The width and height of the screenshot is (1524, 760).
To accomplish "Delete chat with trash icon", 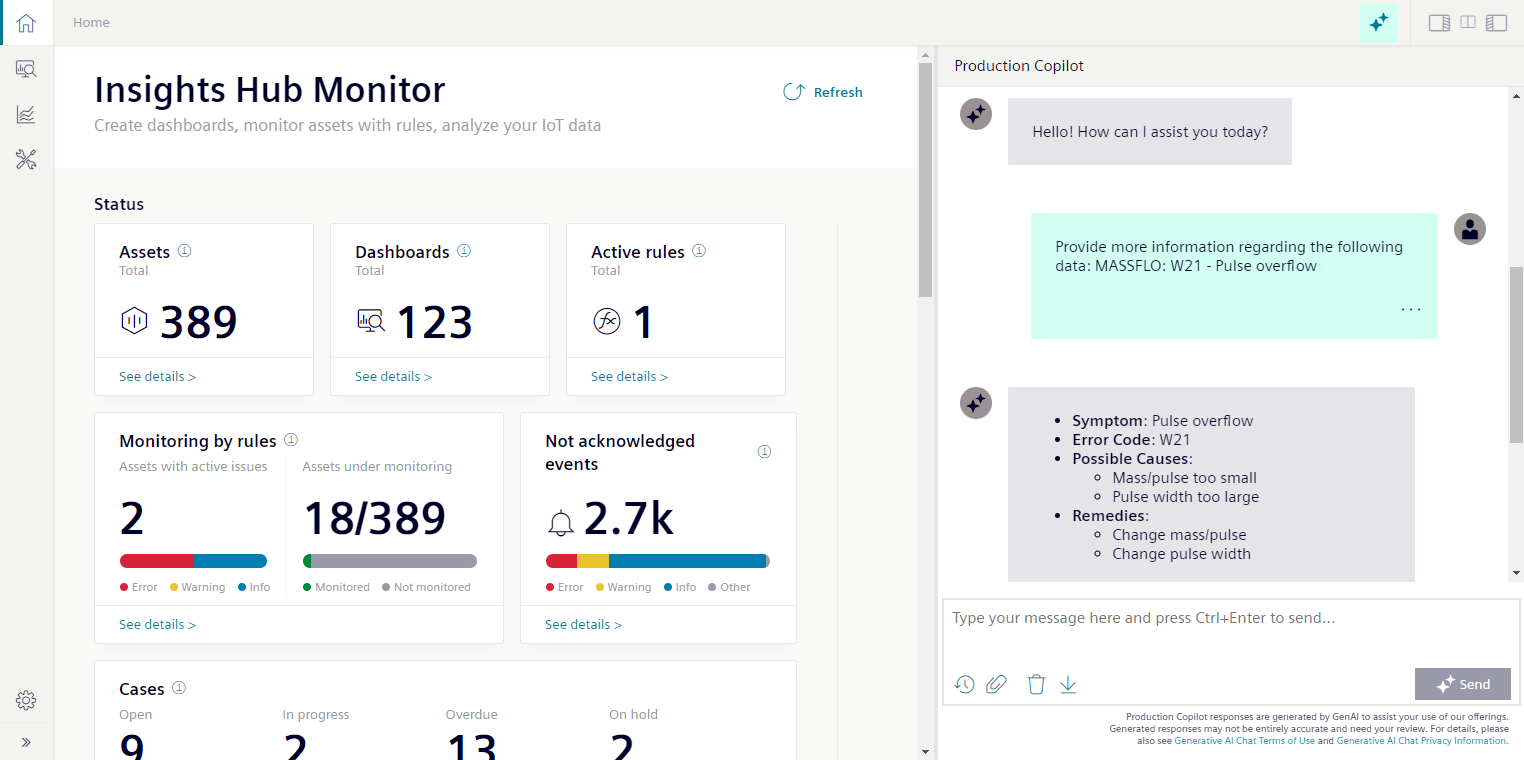I will pyautogui.click(x=1036, y=684).
